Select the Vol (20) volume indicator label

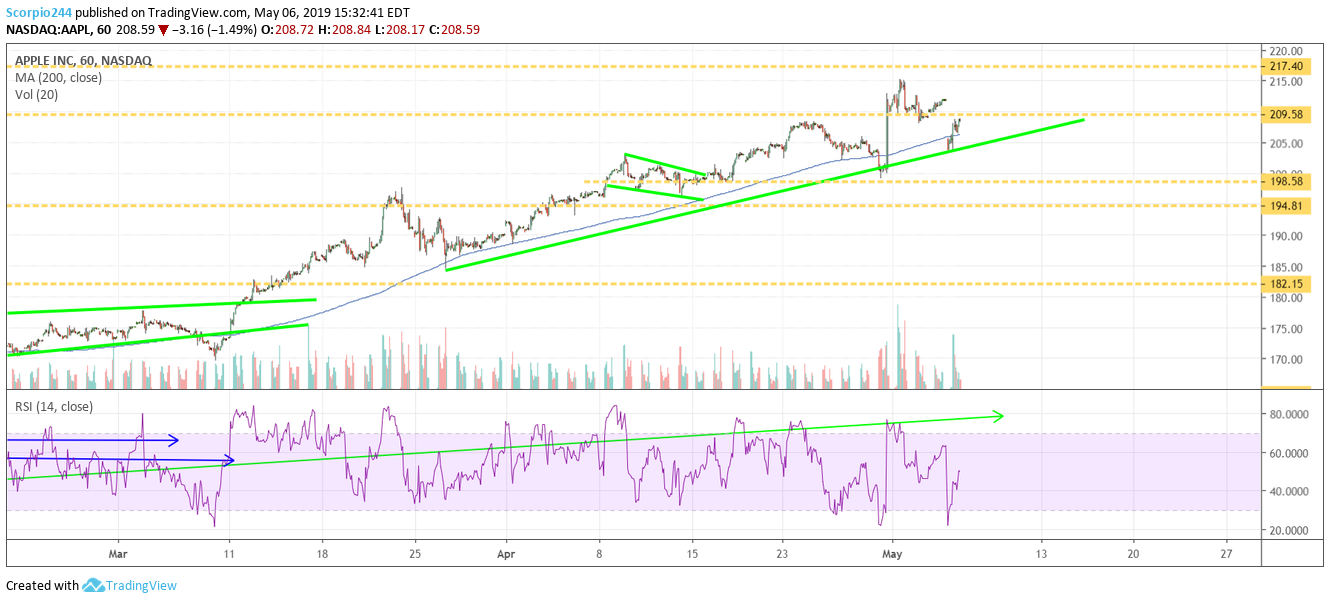[33, 94]
